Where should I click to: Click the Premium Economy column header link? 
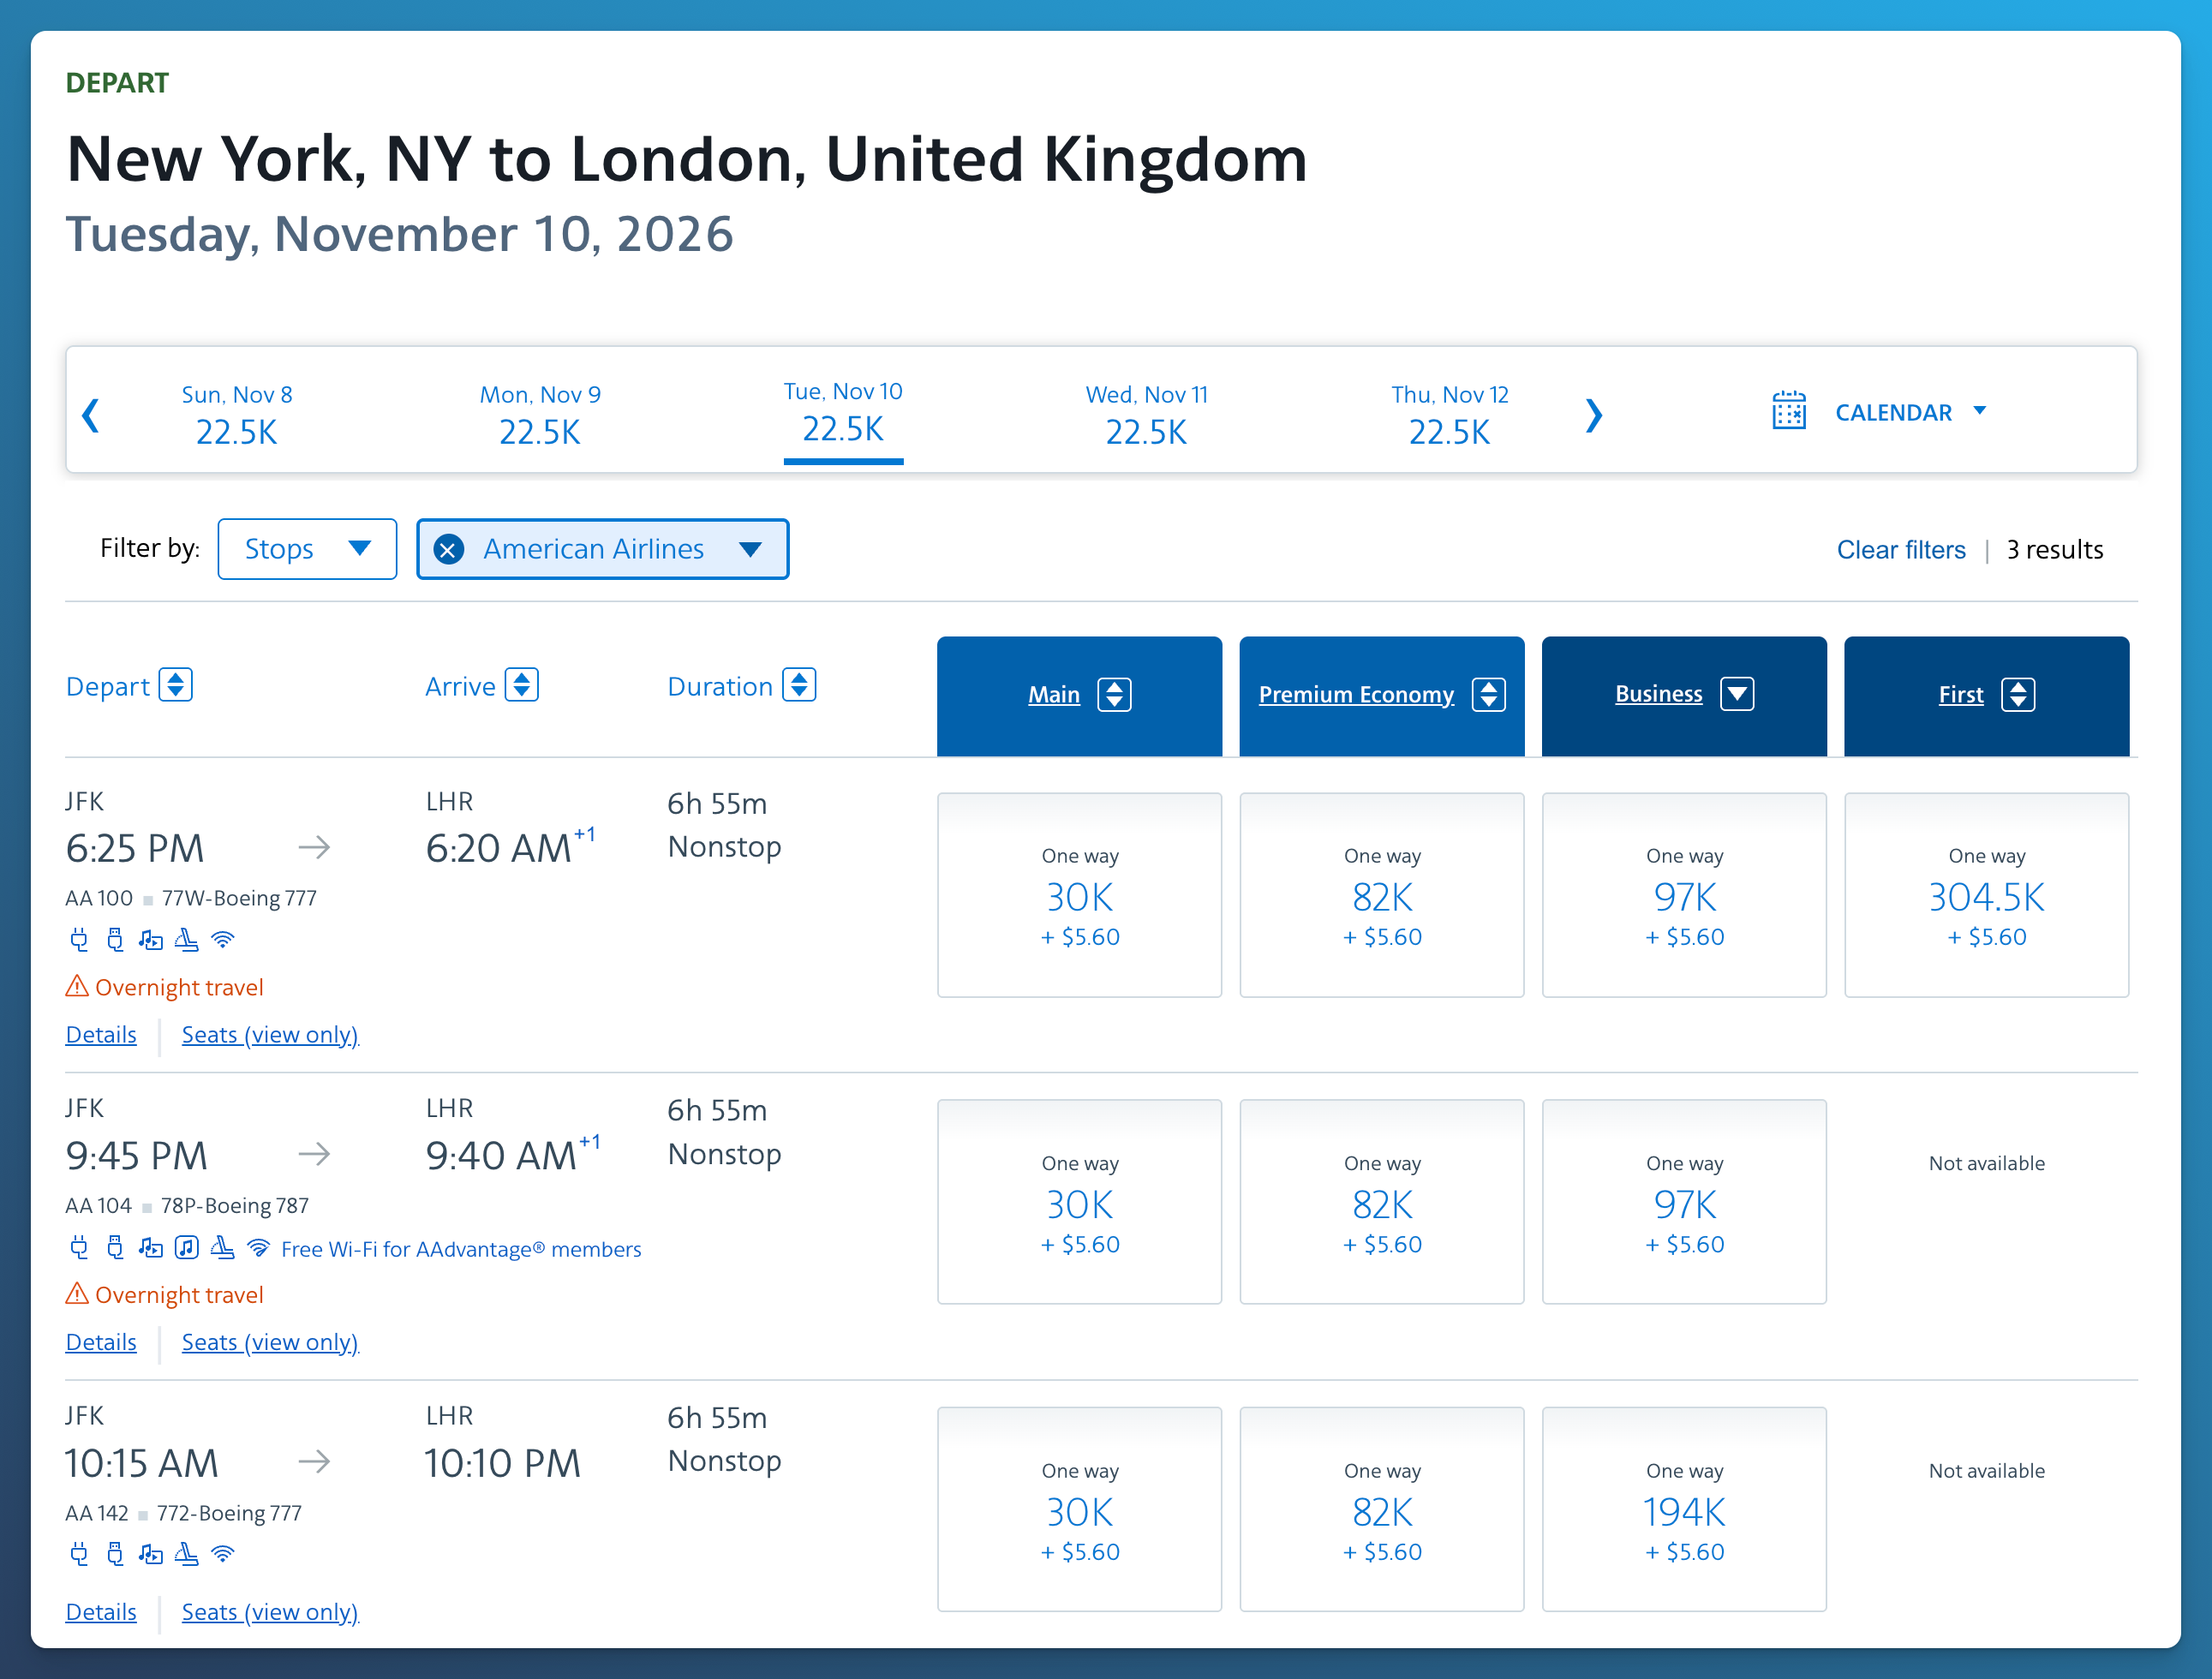click(x=1356, y=694)
